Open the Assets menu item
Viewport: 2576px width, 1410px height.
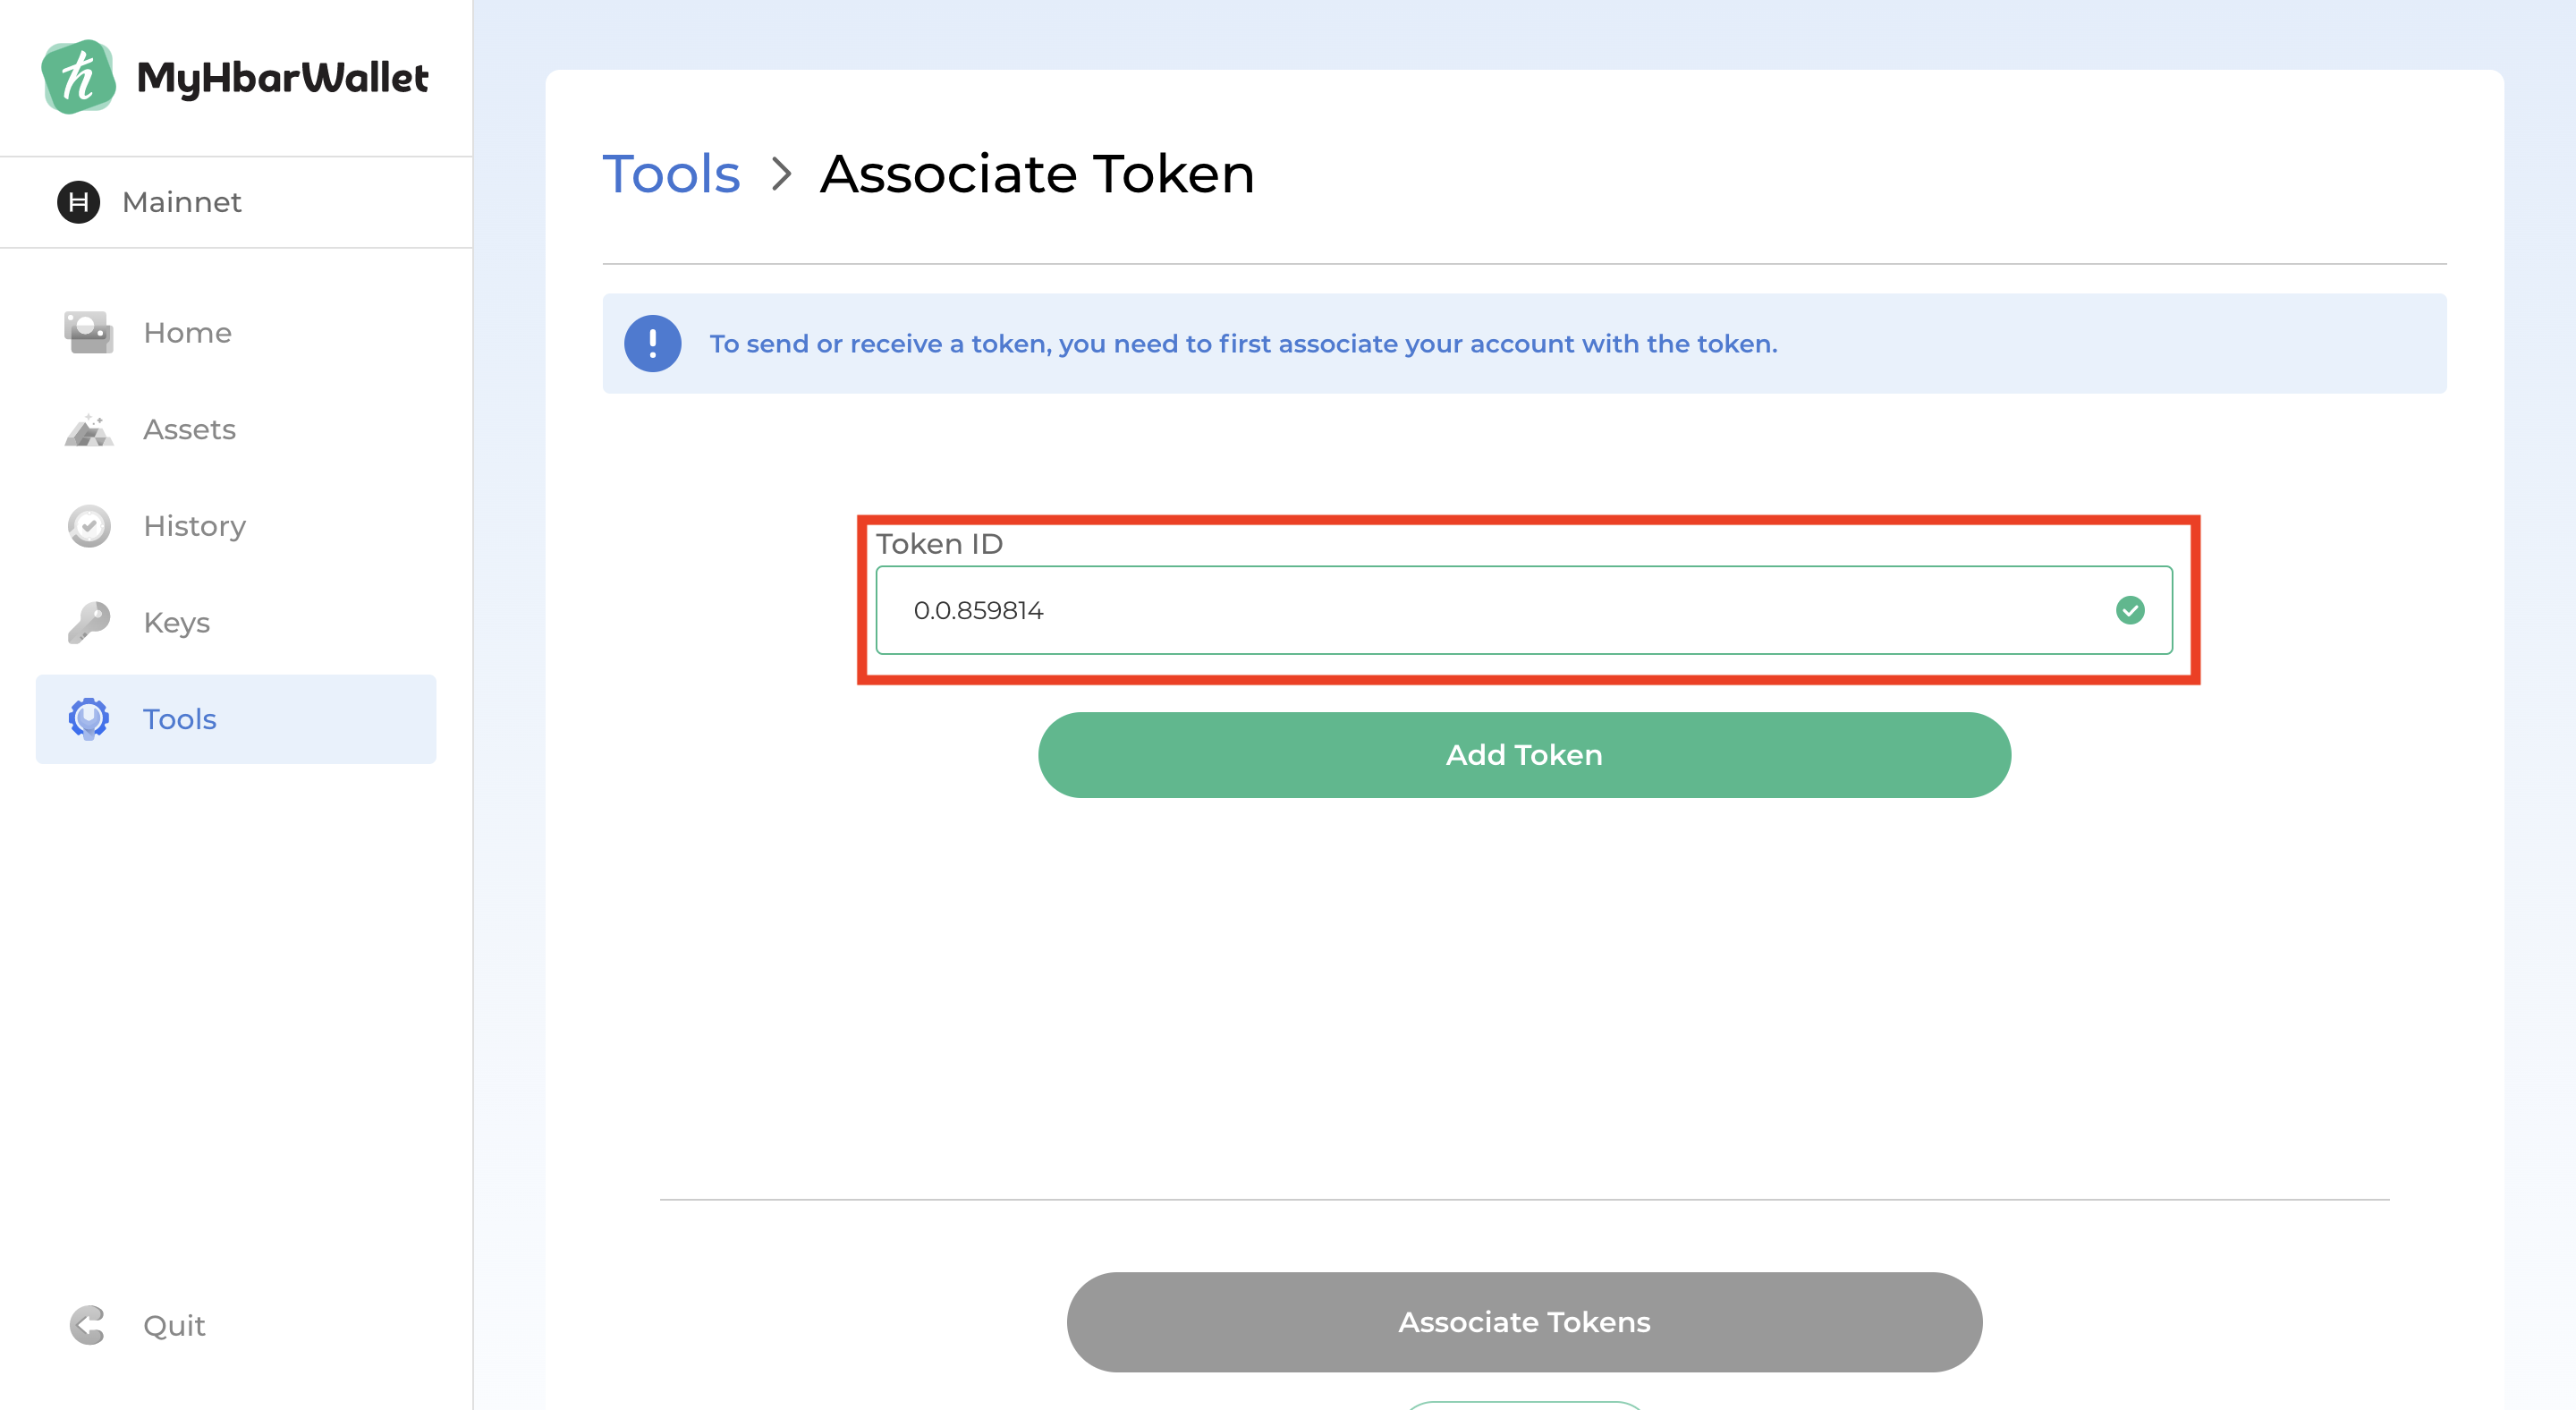(x=189, y=429)
